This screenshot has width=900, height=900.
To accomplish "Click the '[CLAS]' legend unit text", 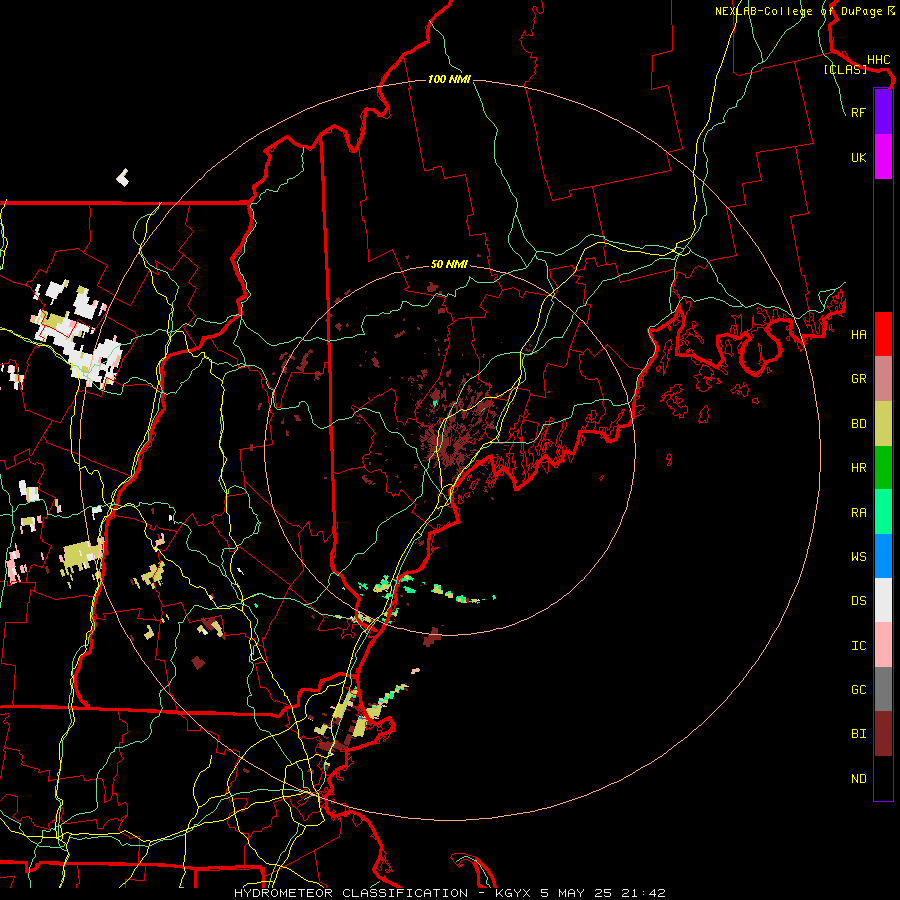I will point(845,69).
